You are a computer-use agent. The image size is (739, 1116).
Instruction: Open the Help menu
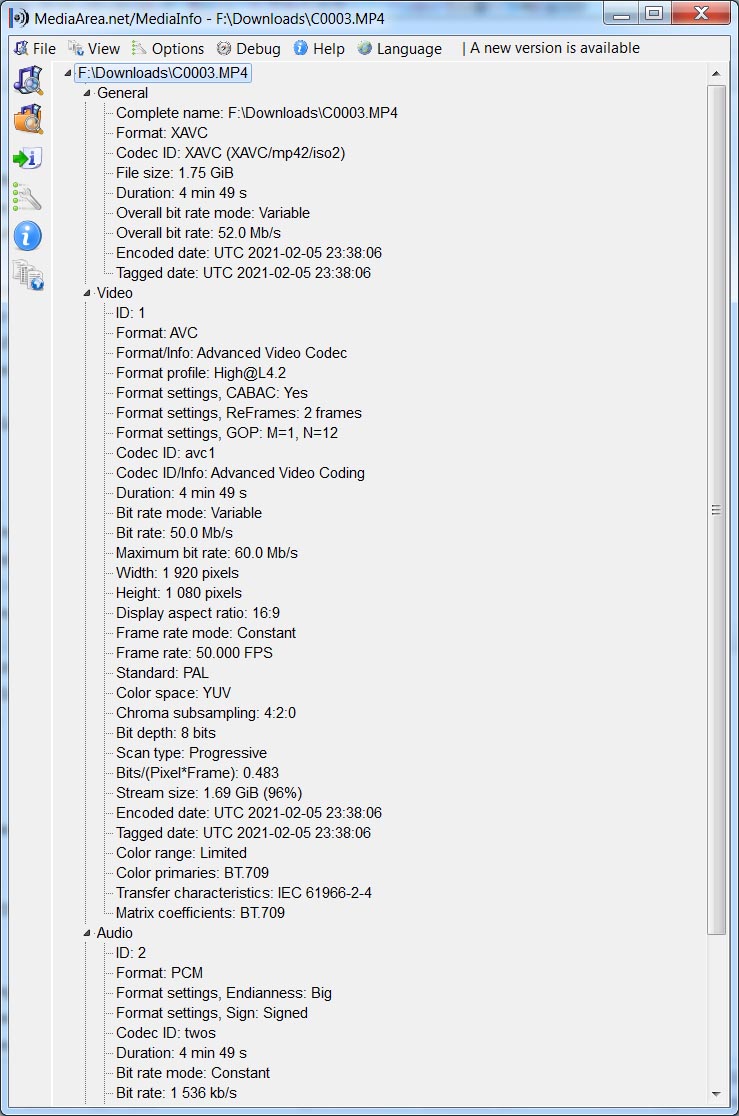pyautogui.click(x=319, y=48)
